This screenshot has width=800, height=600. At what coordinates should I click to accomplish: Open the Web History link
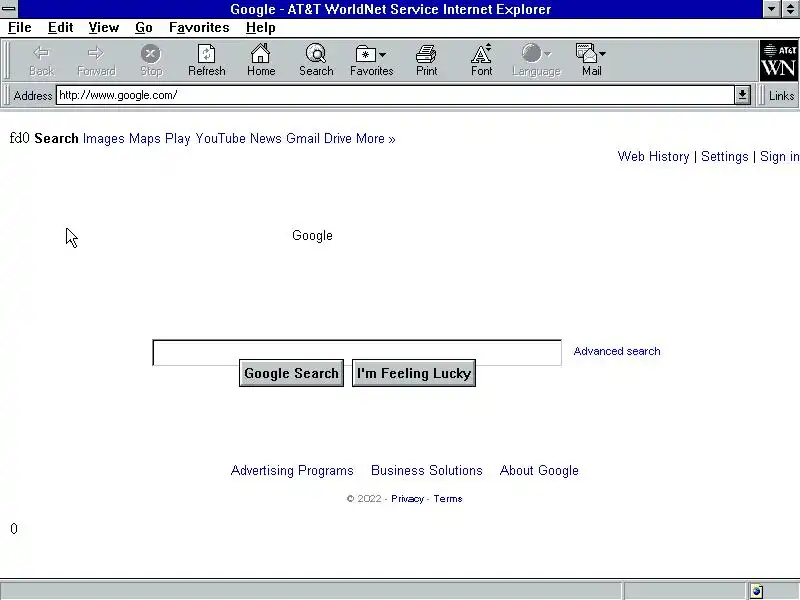654,157
